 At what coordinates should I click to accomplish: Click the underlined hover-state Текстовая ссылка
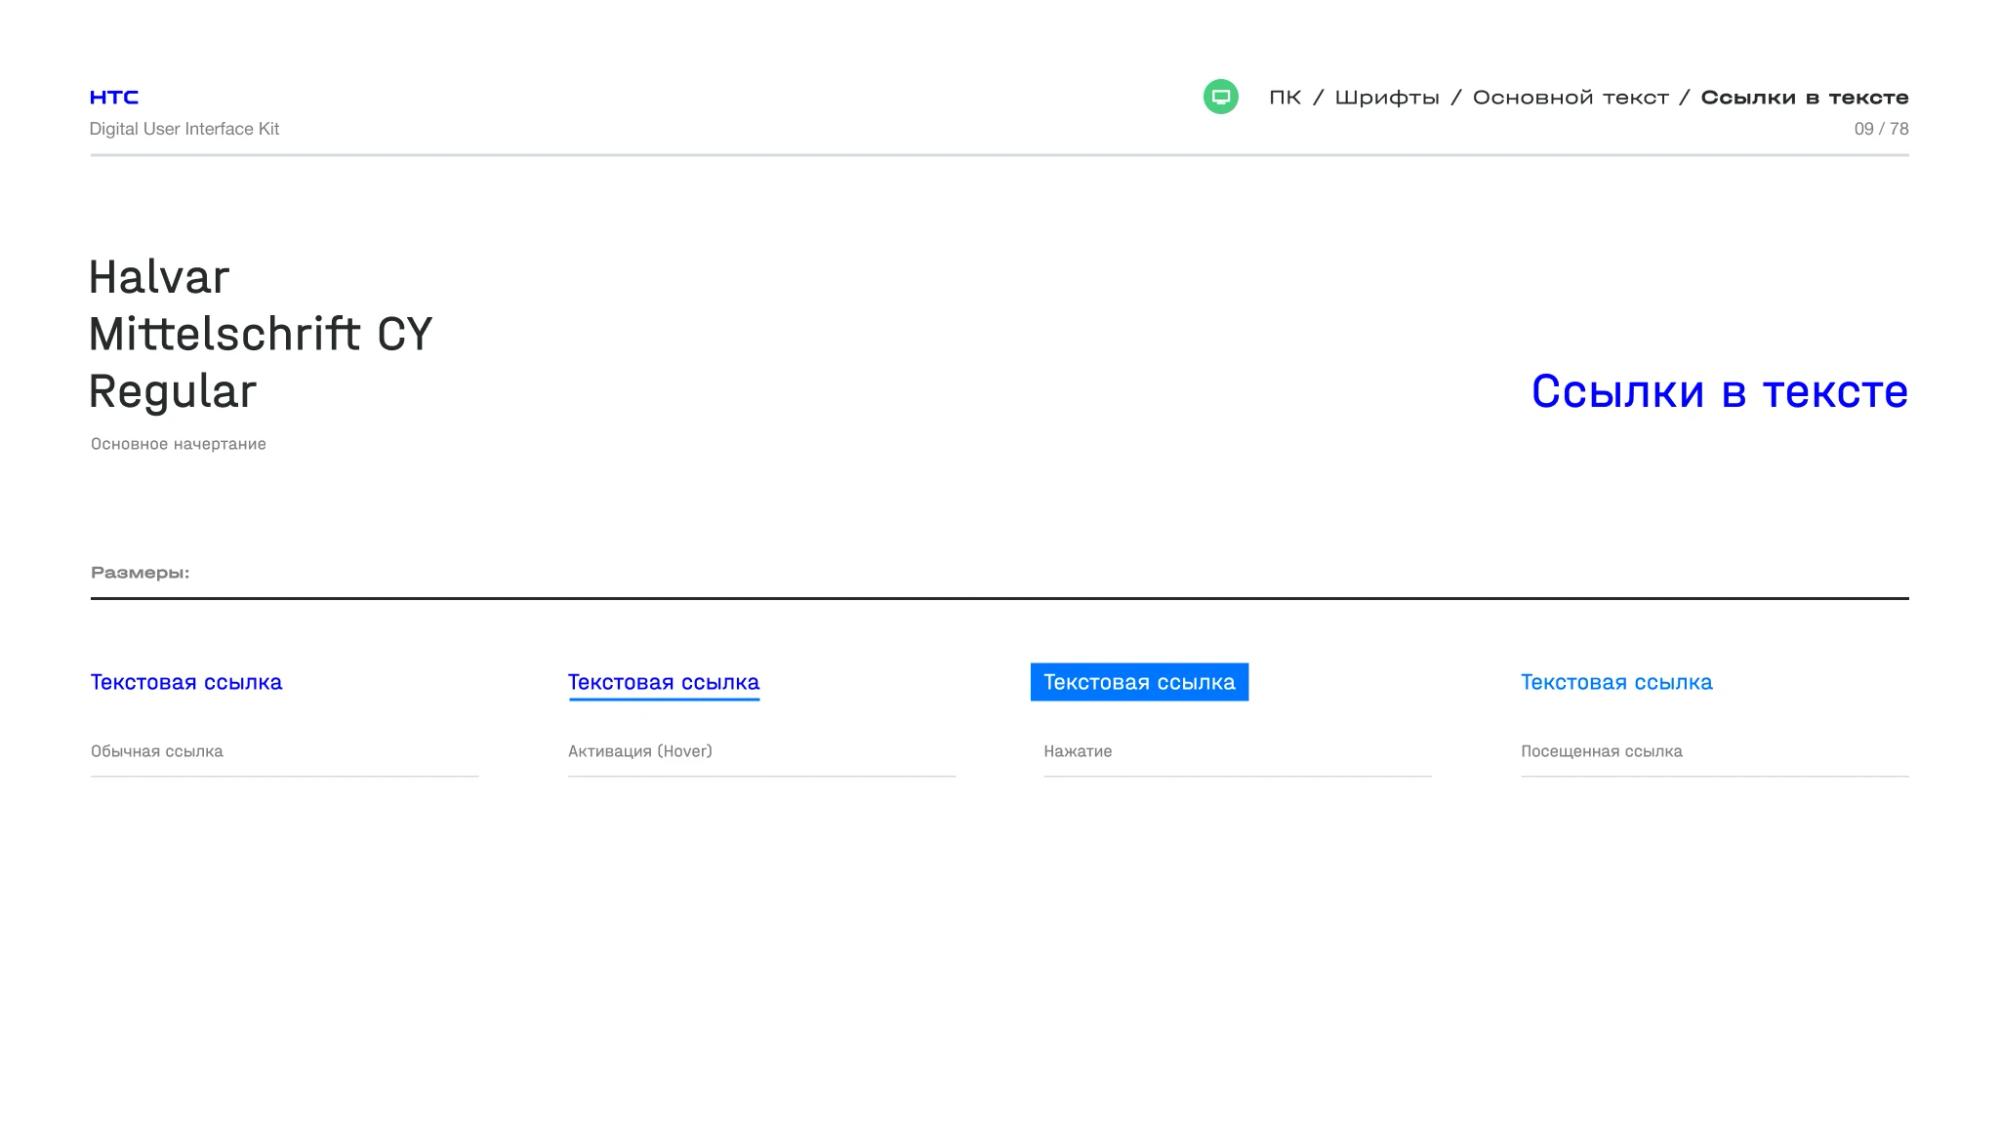coord(664,683)
